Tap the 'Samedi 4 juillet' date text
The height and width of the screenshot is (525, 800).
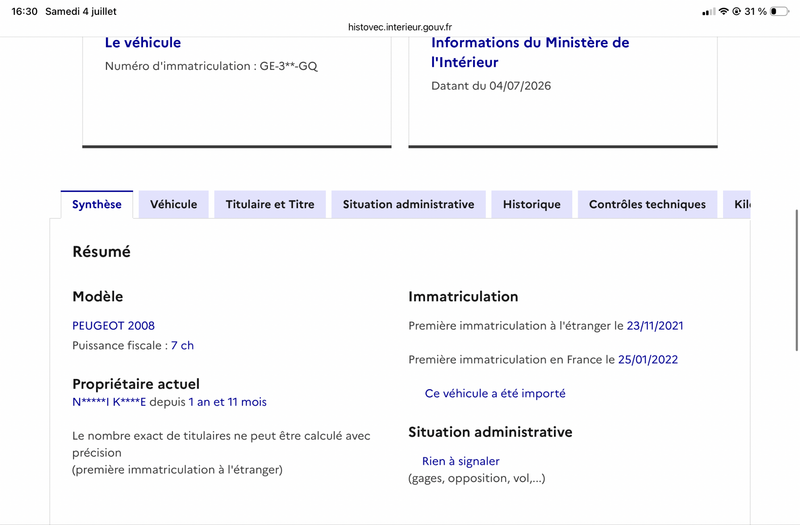(81, 11)
